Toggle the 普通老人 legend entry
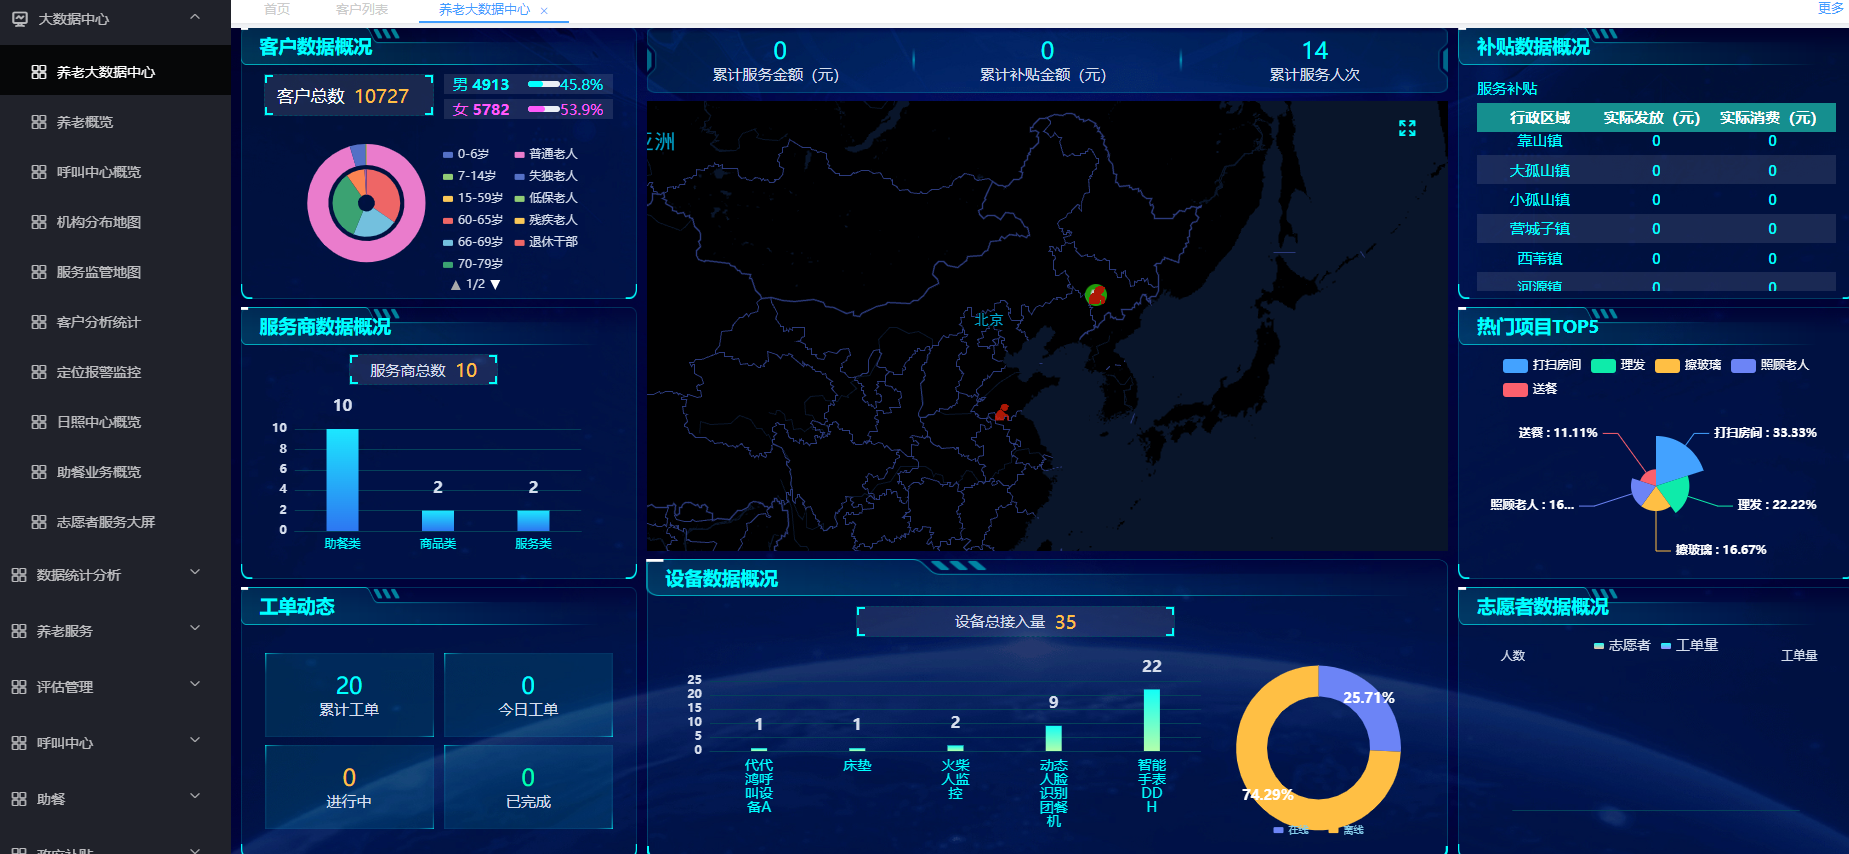The image size is (1849, 854). [546, 154]
